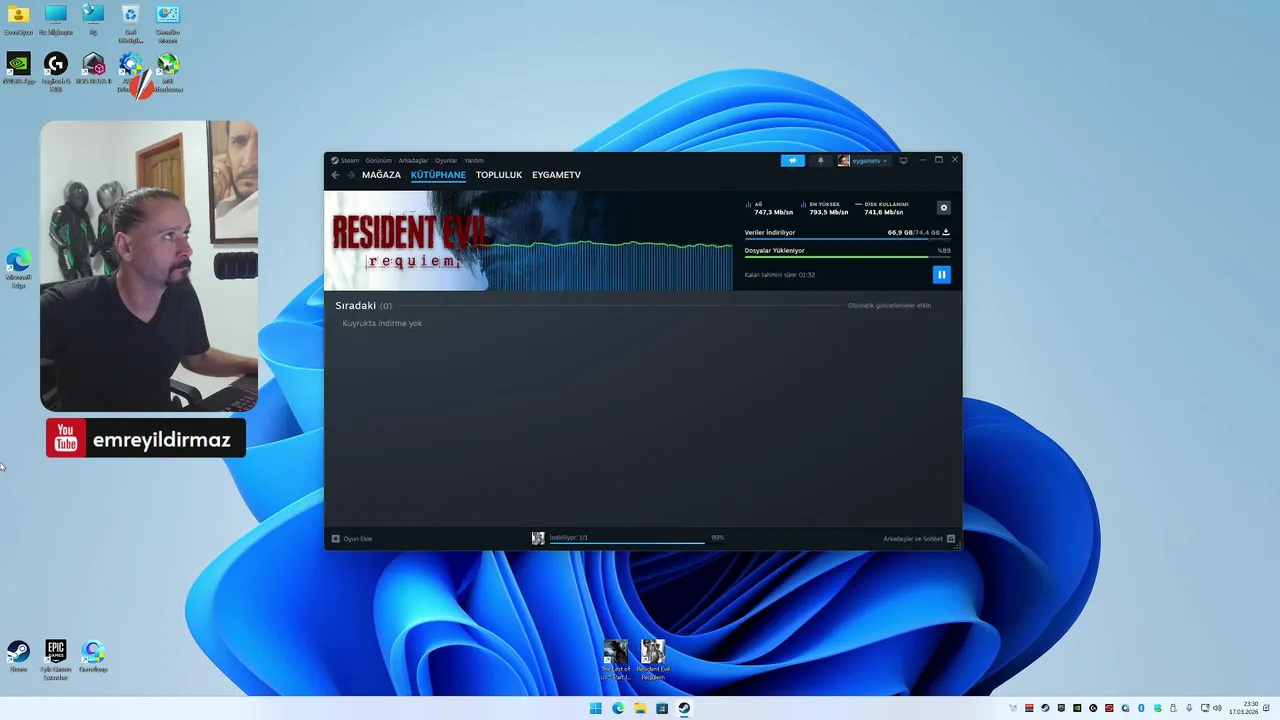
Task: Click the Bluetooth tray icon
Action: point(1141,708)
